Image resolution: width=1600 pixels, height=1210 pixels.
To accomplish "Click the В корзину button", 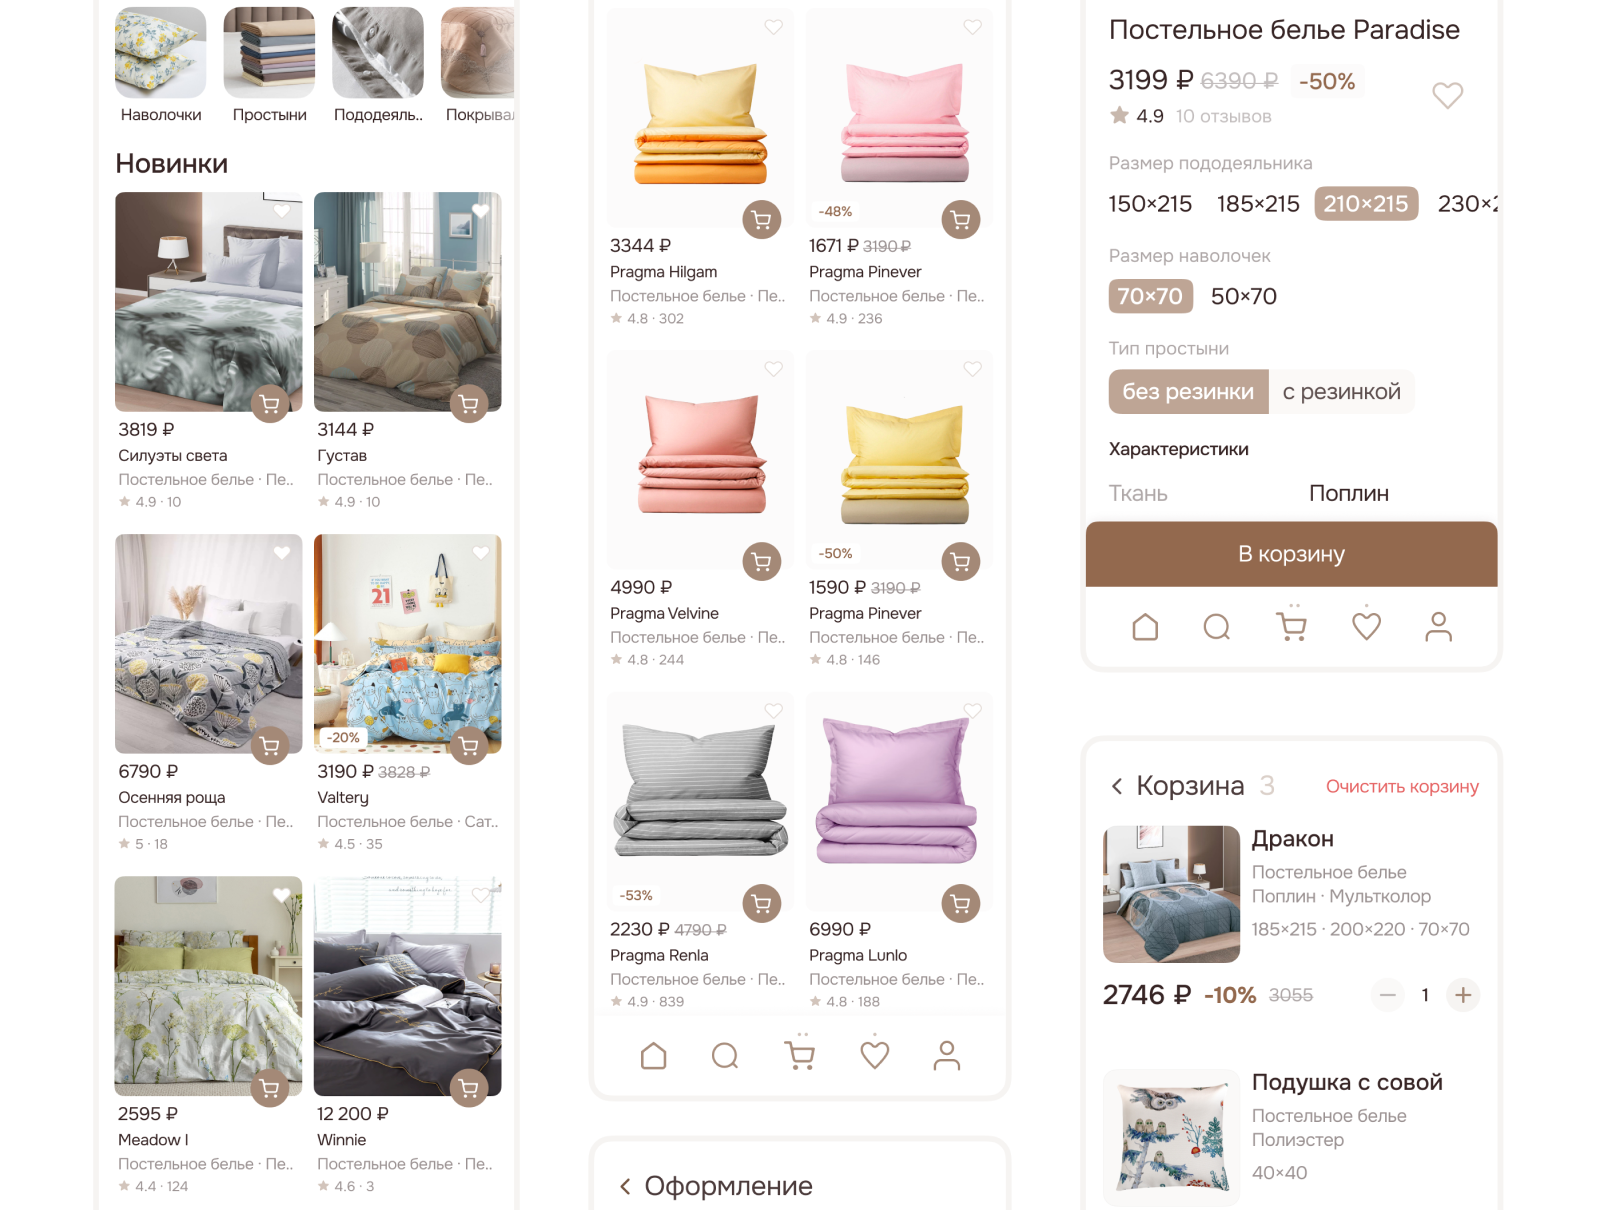I will pos(1291,554).
